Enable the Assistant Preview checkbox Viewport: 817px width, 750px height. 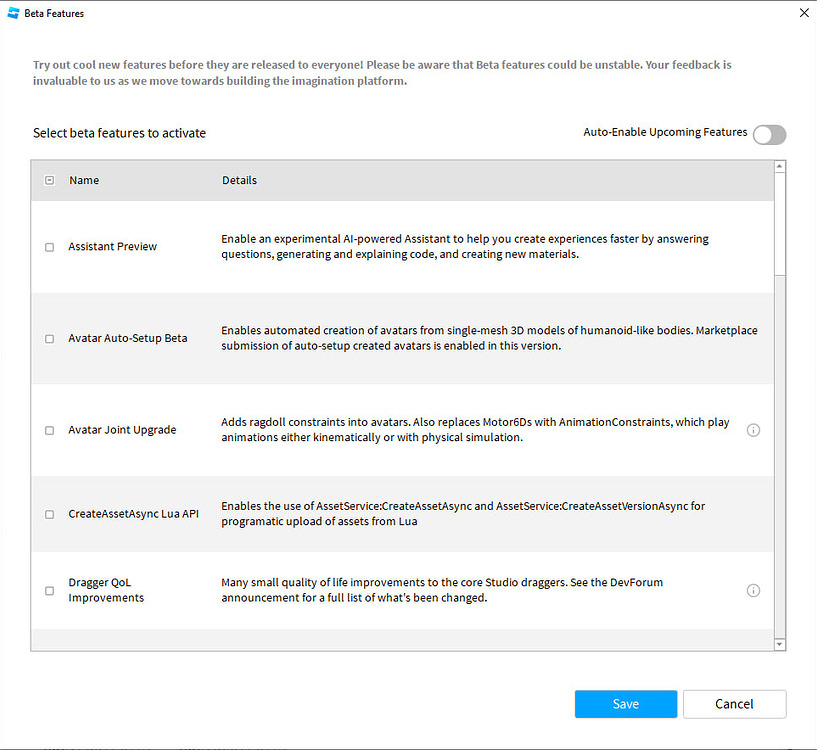(x=49, y=247)
